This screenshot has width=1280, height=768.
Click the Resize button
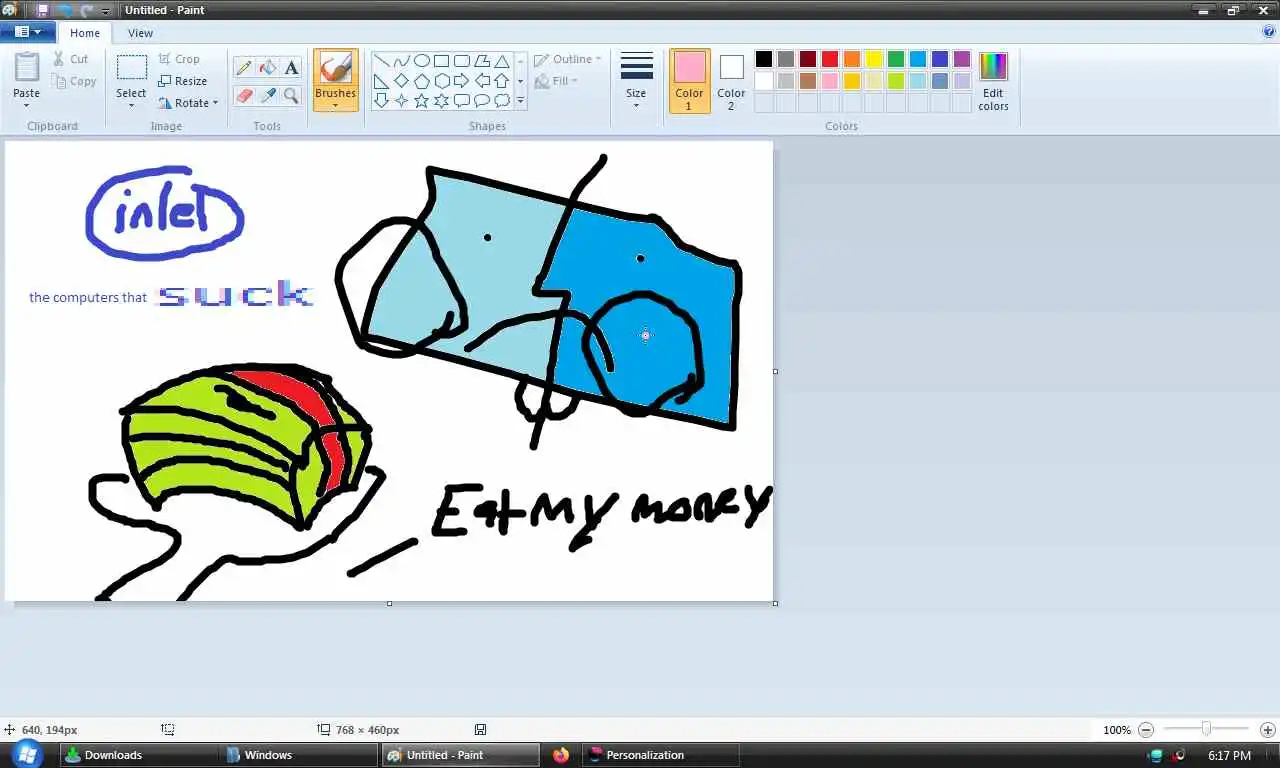coord(183,81)
